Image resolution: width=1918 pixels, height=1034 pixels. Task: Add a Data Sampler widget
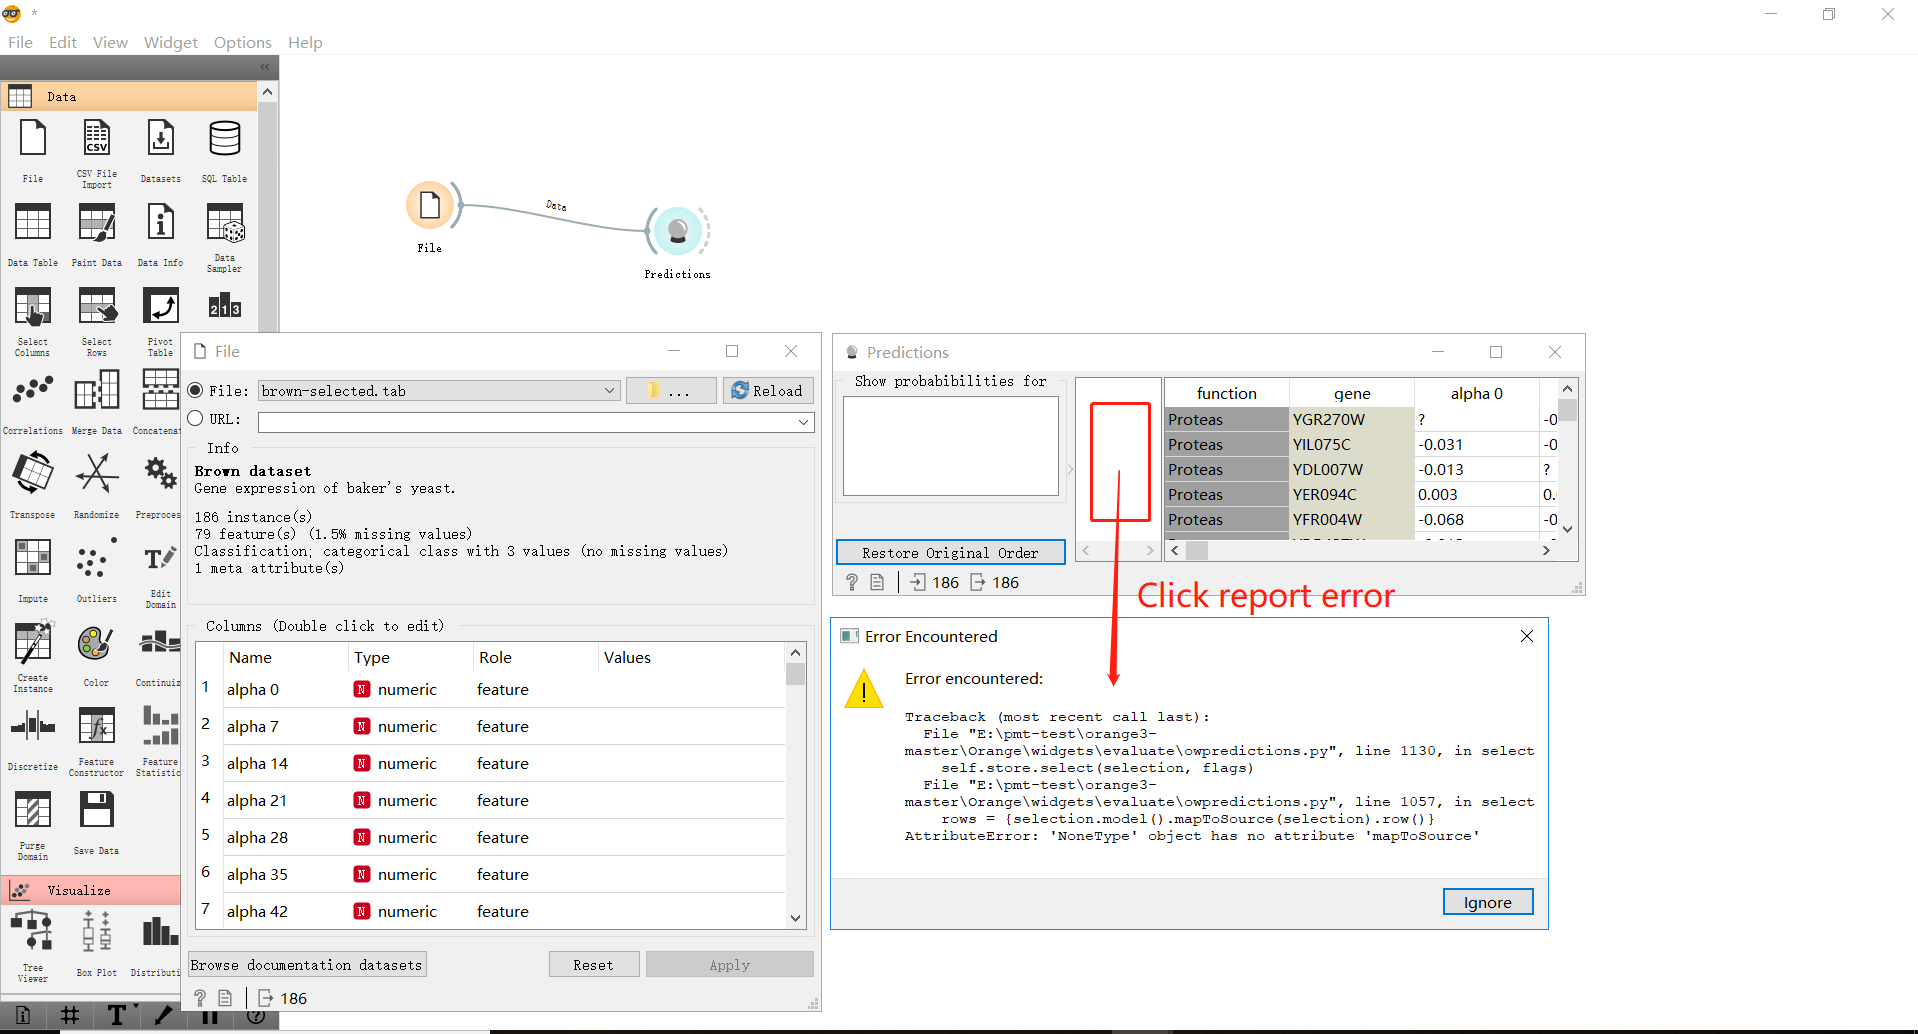click(223, 223)
